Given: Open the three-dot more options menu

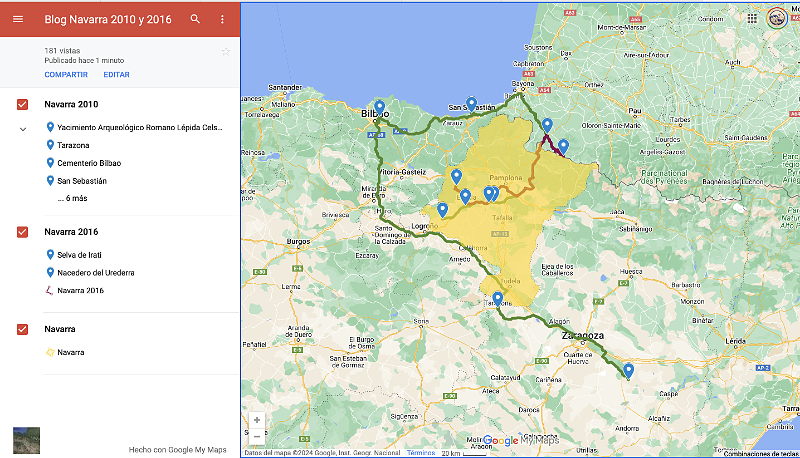Looking at the screenshot, I should coord(222,19).
